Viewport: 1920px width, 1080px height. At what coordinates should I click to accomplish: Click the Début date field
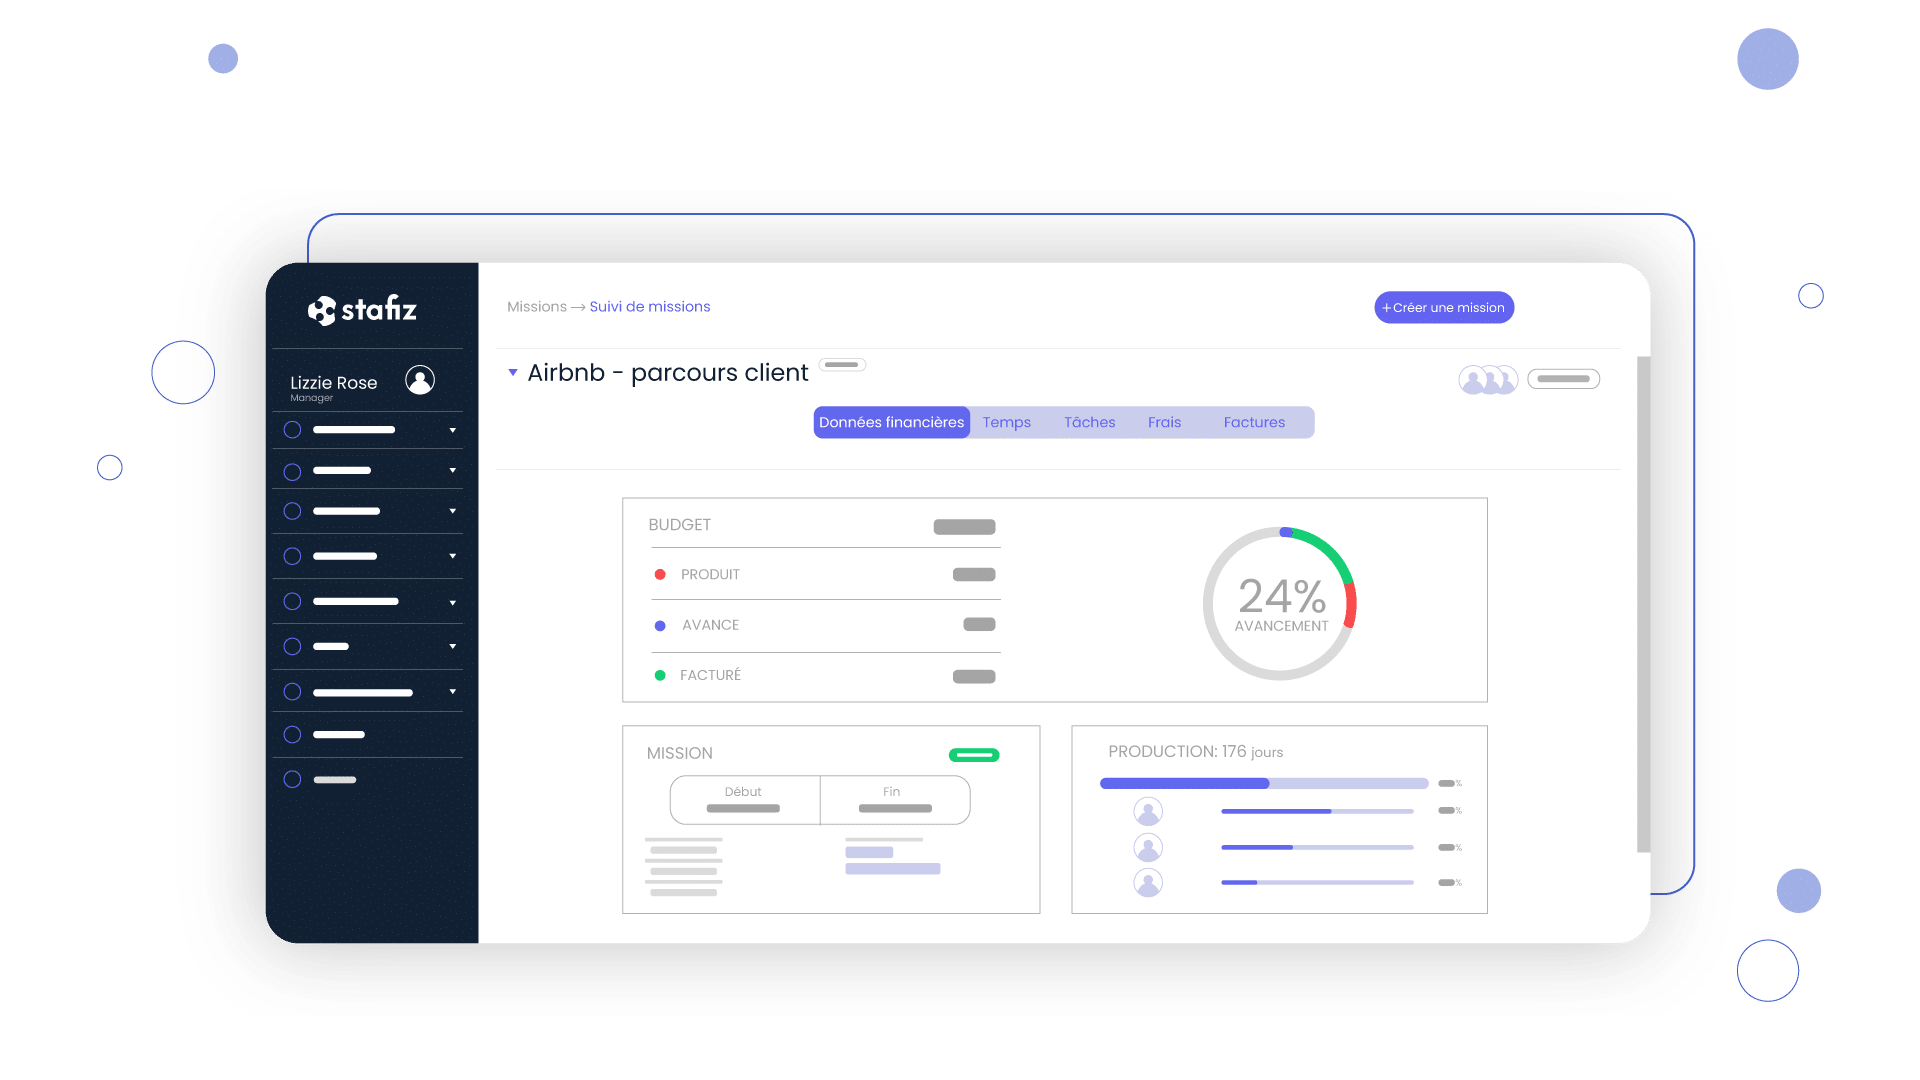(745, 800)
